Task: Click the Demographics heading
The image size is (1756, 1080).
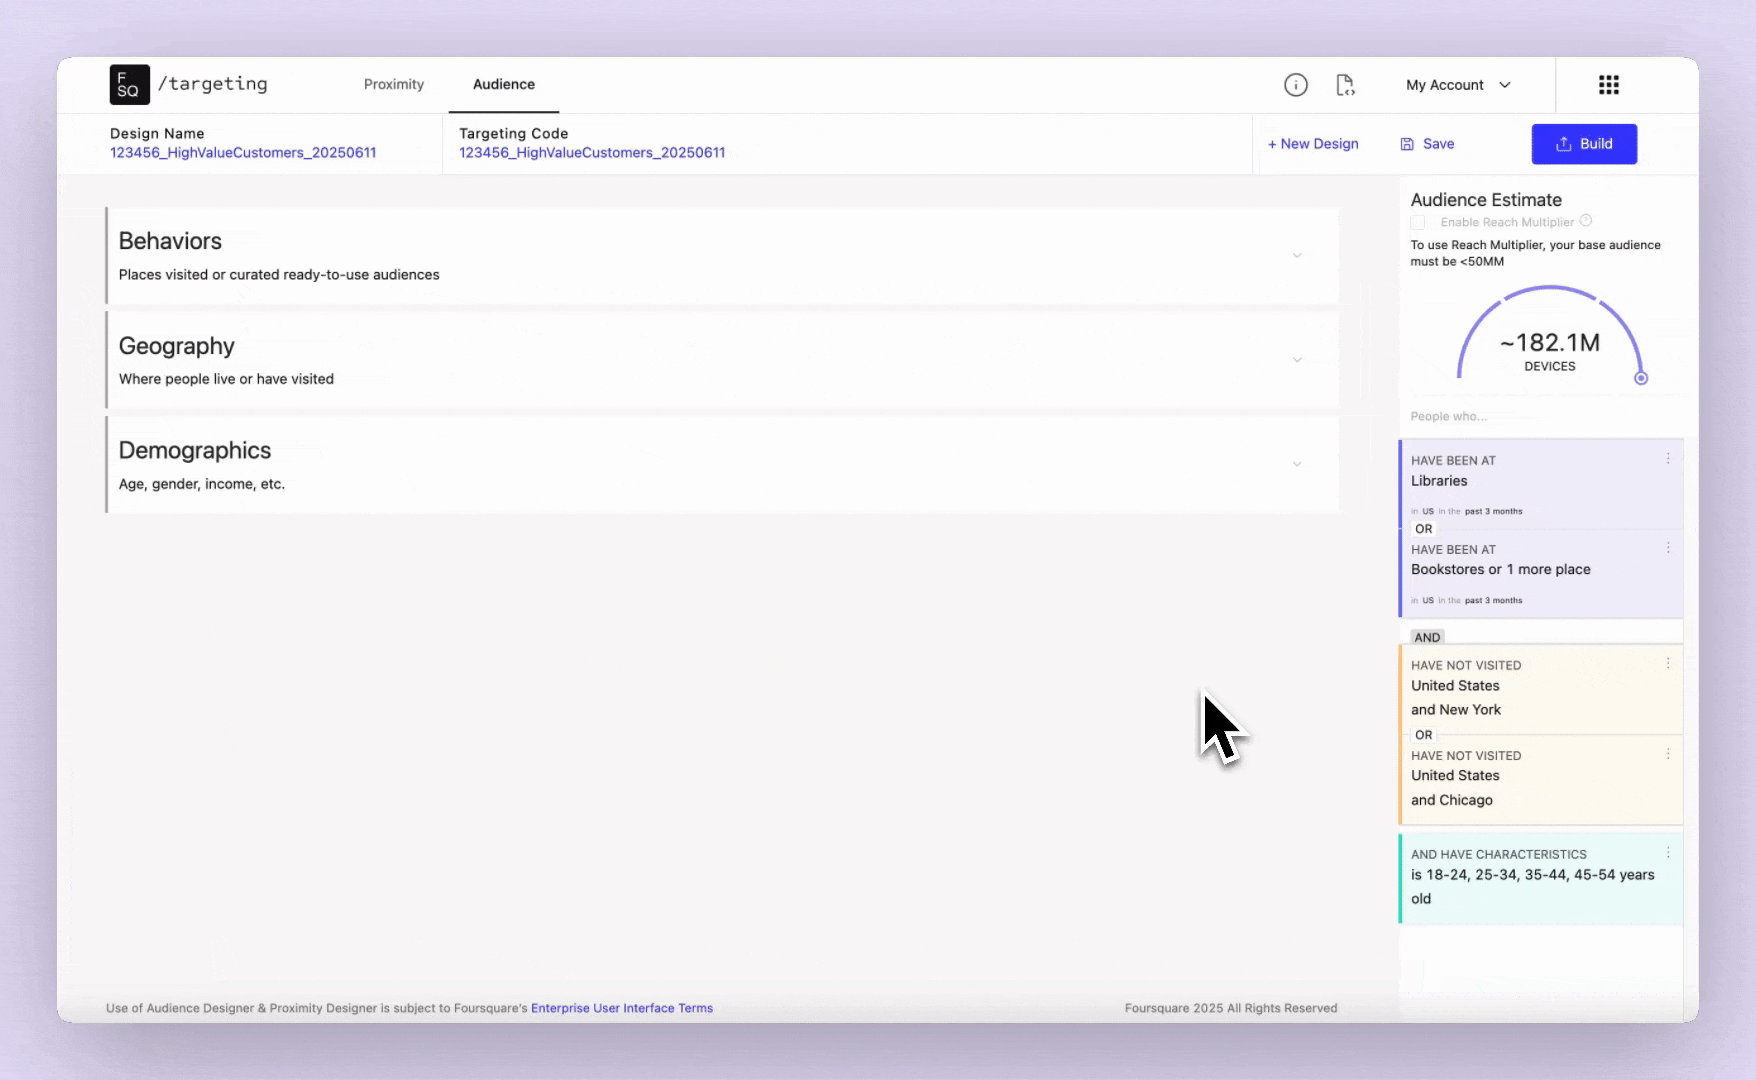Action: point(195,450)
